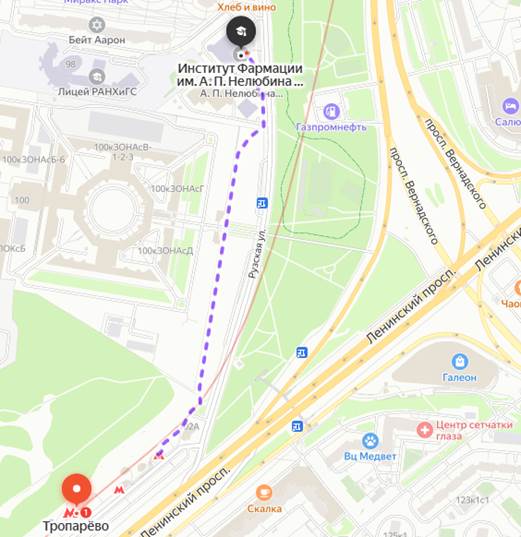Viewport: 521px width, 537px height.
Task: Click the Хлеб и вино place label
Action: 247,7
